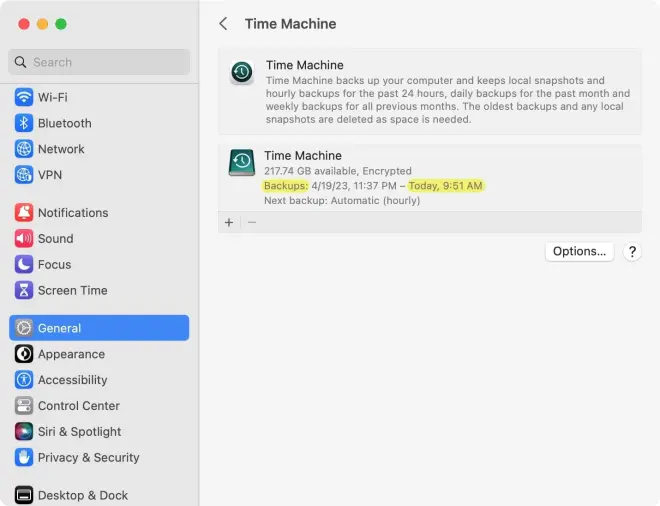Click the Time Machine page title
660x506 pixels.
[x=290, y=24]
